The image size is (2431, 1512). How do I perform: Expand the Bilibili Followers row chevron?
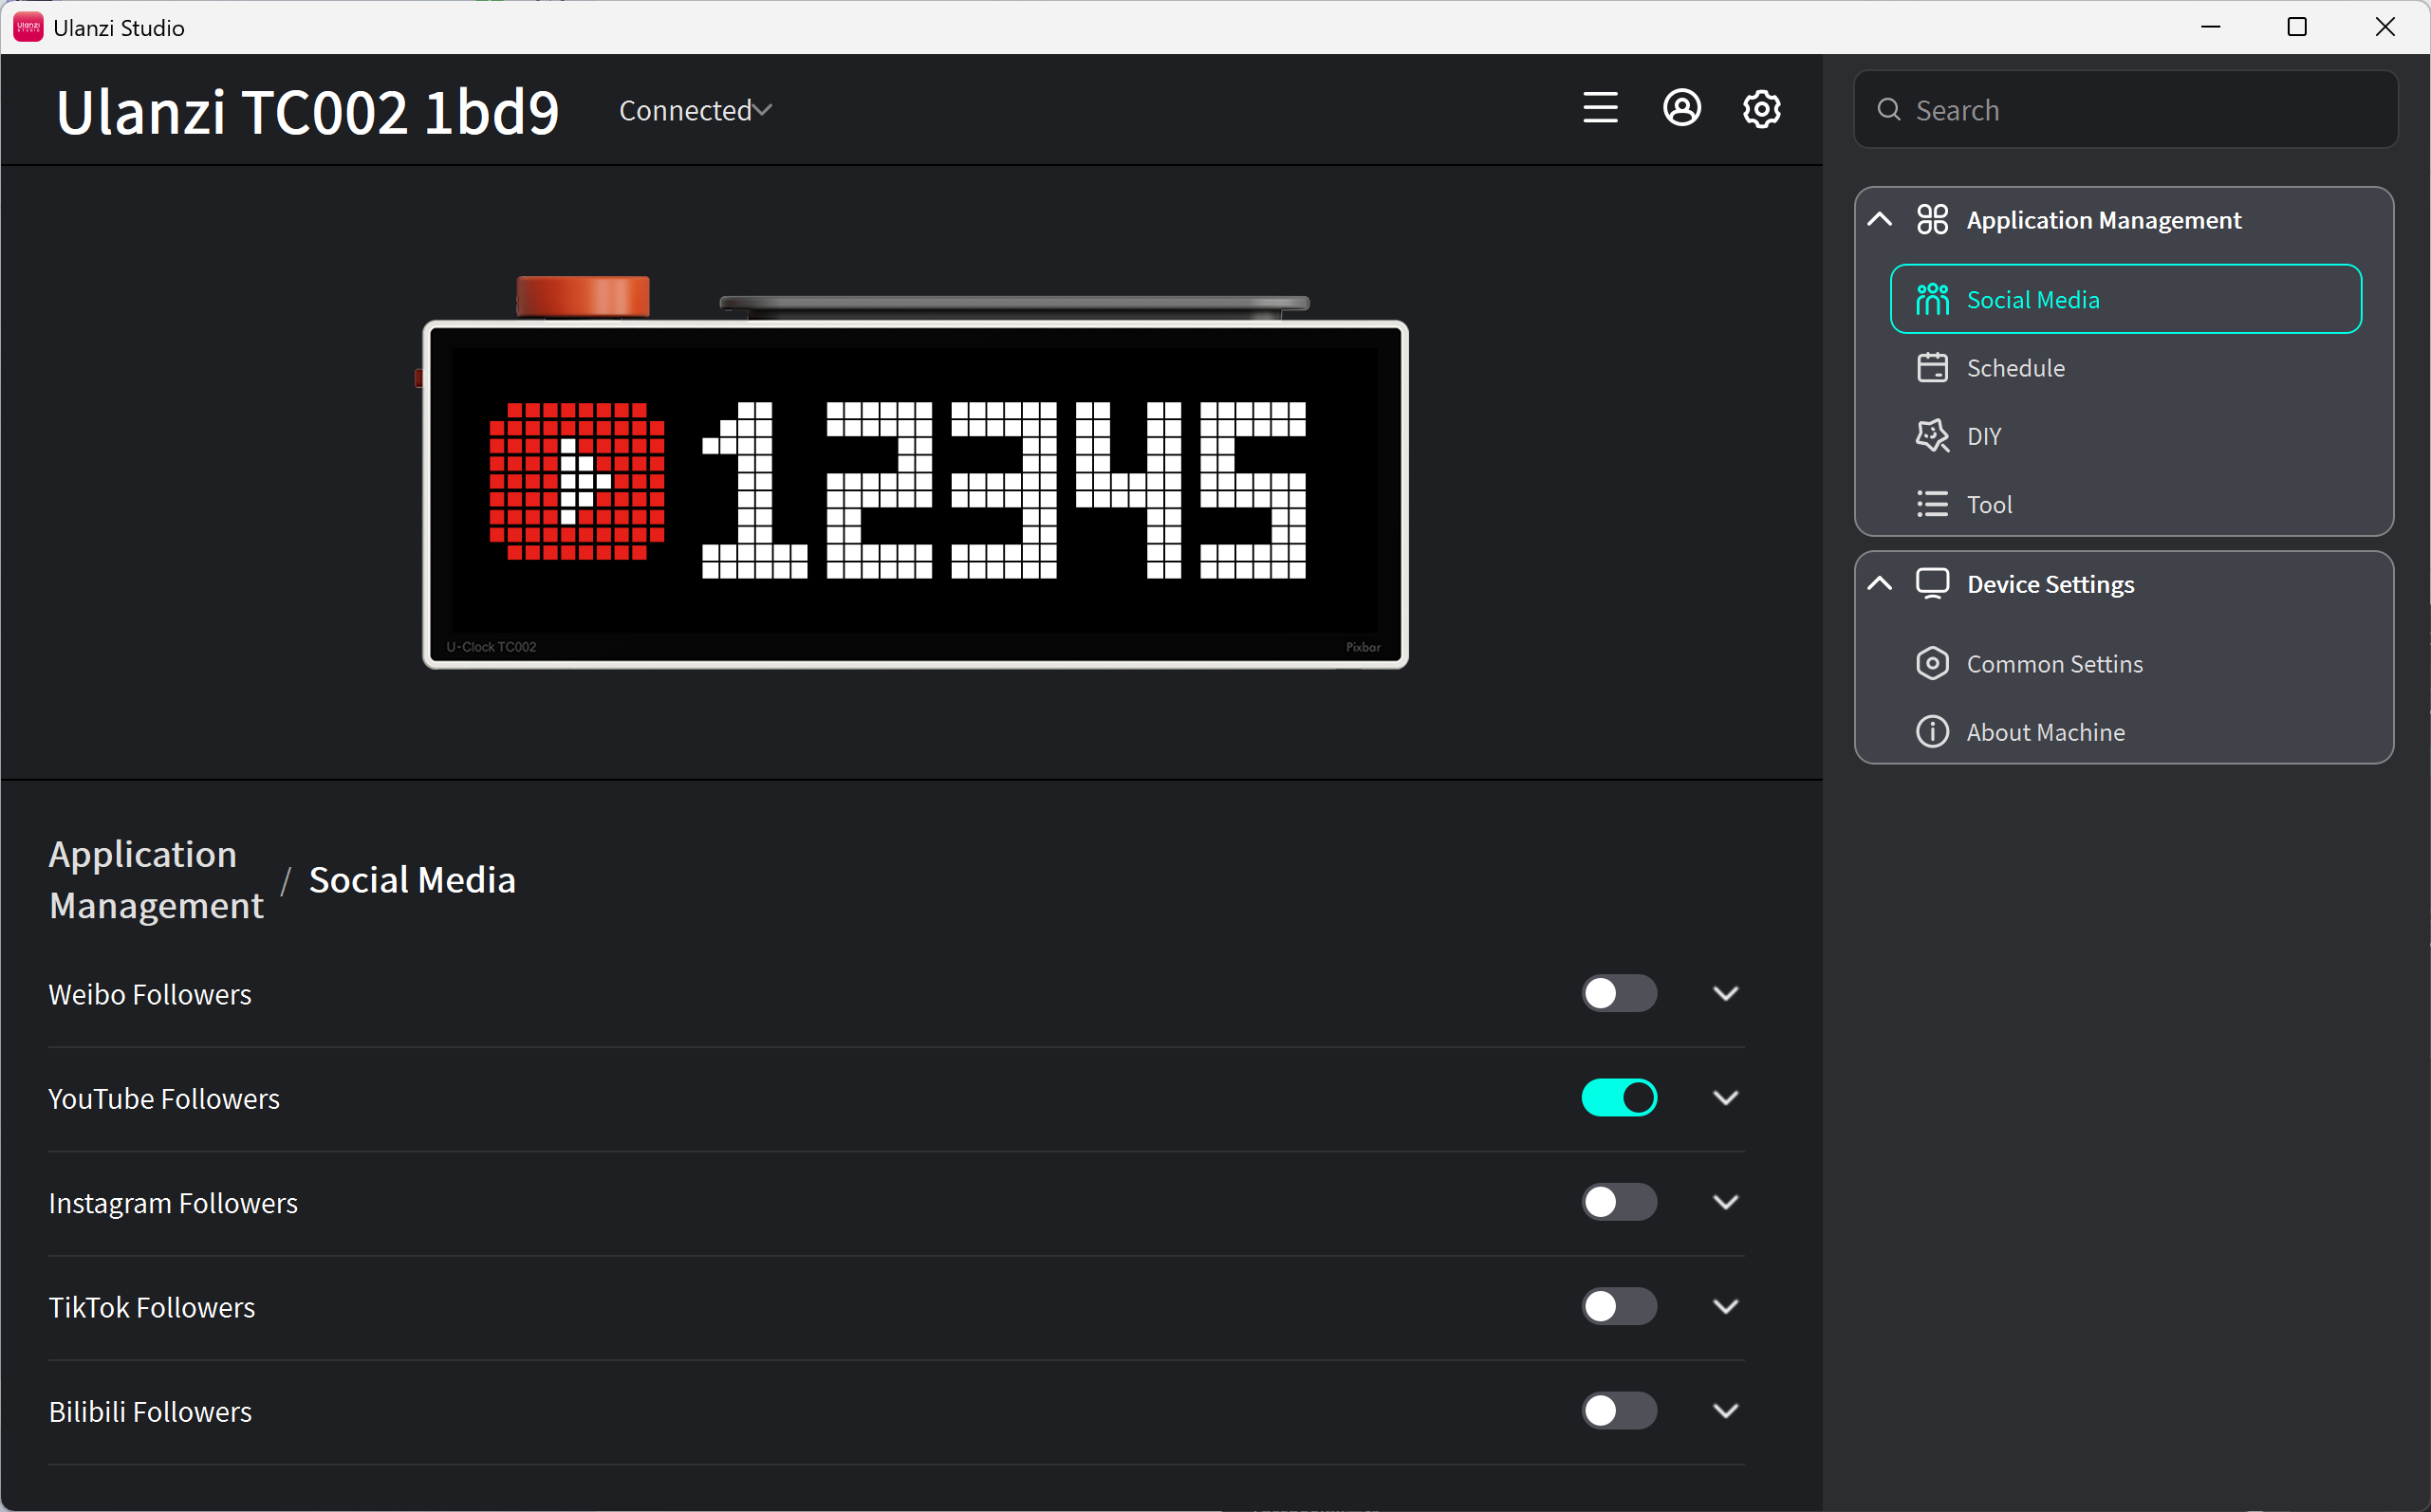pos(1725,1410)
